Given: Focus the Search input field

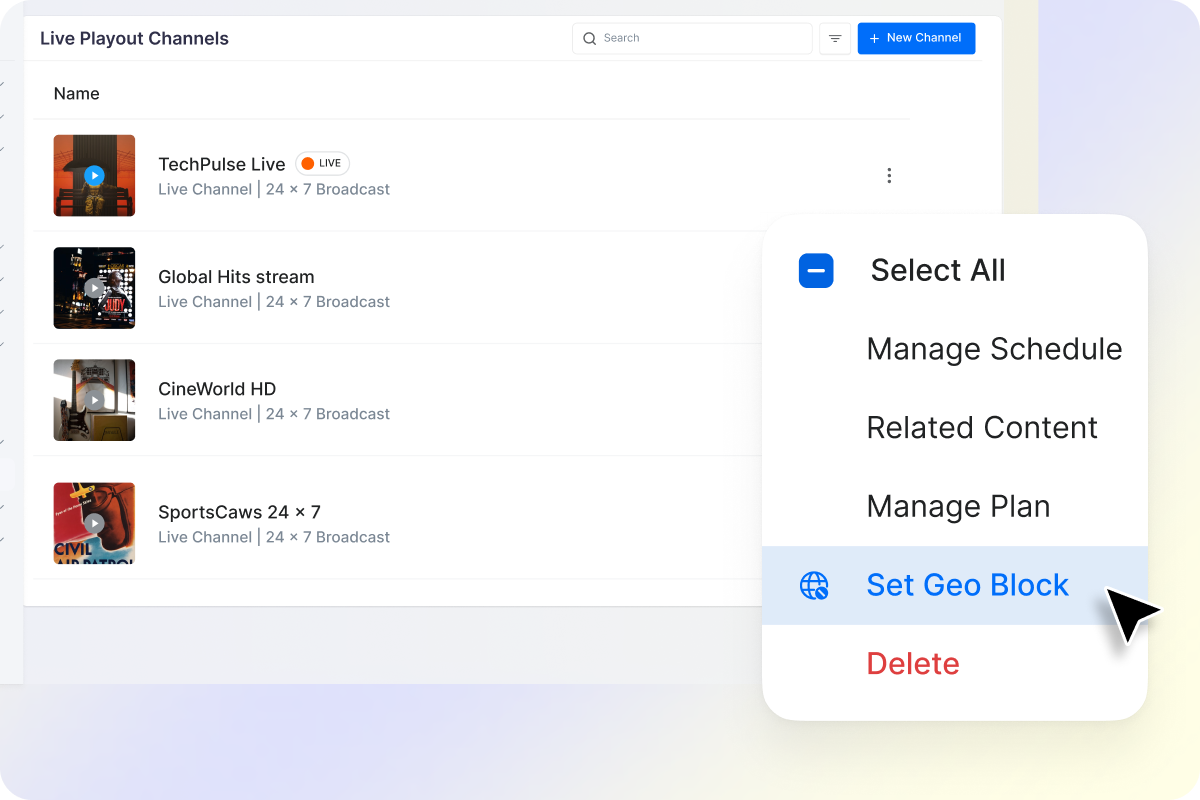Looking at the screenshot, I should coord(700,39).
